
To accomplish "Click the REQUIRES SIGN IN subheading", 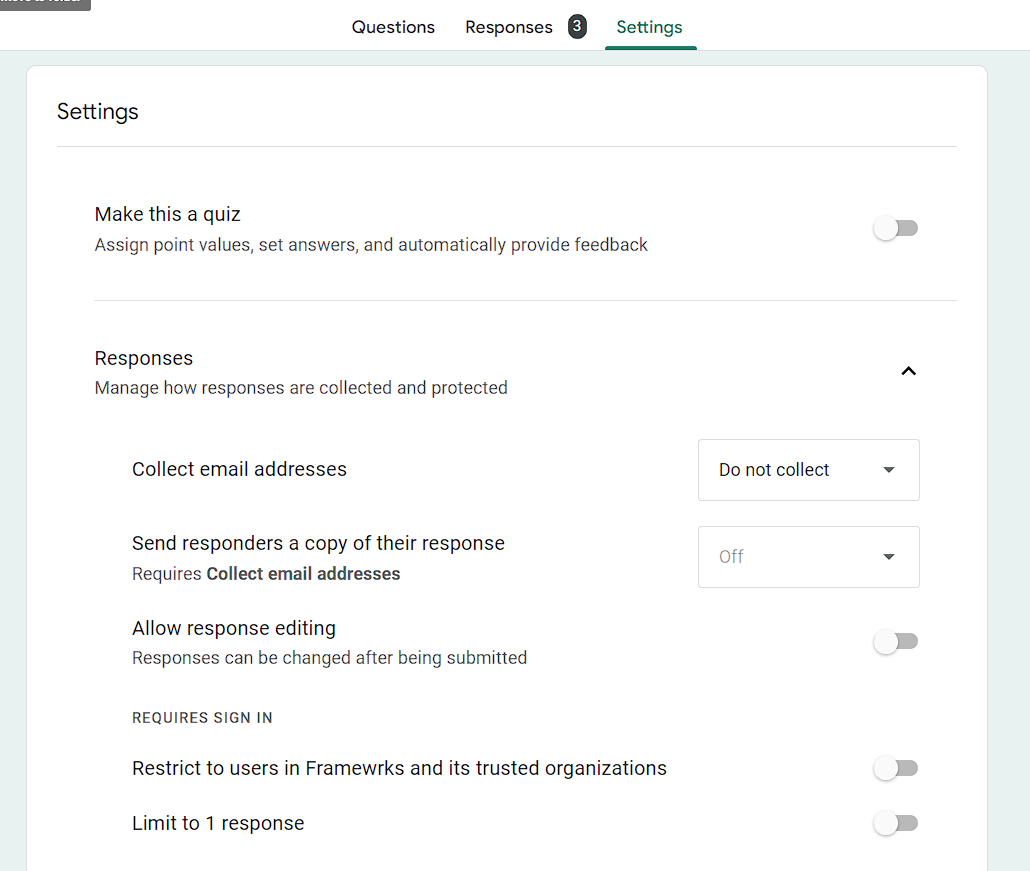I will (x=202, y=718).
